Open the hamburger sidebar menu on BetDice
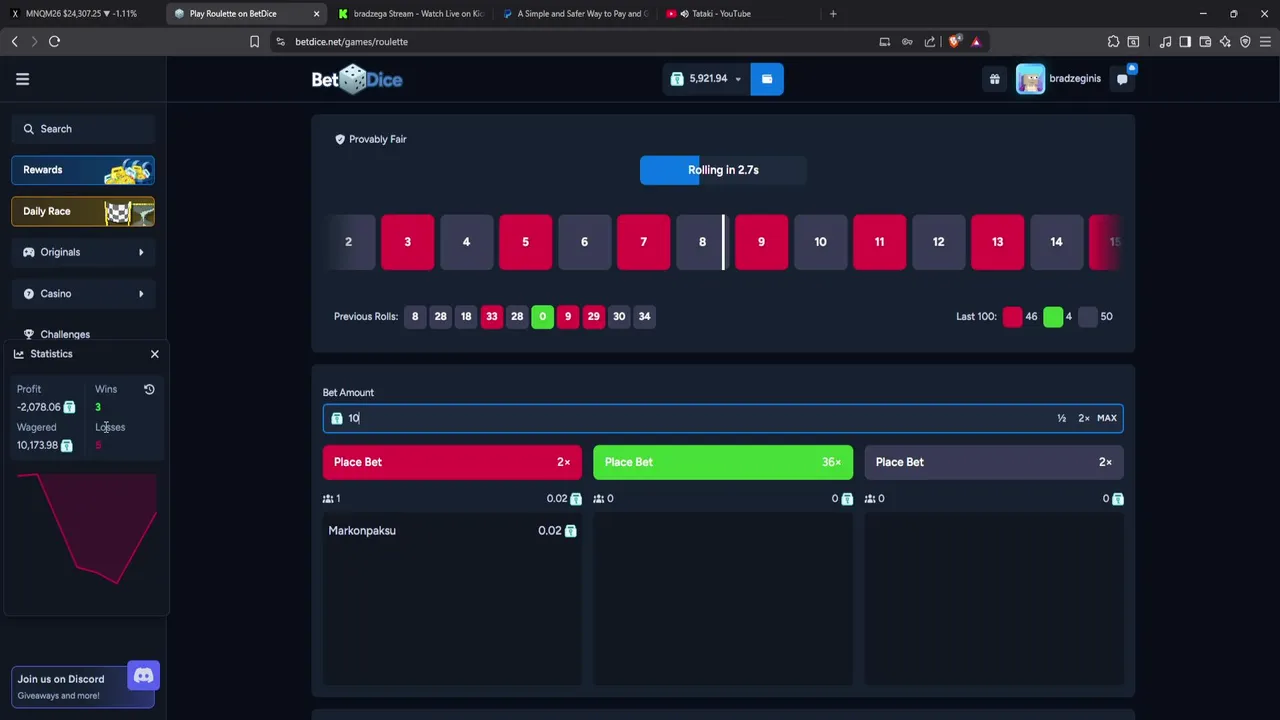 click(x=22, y=79)
